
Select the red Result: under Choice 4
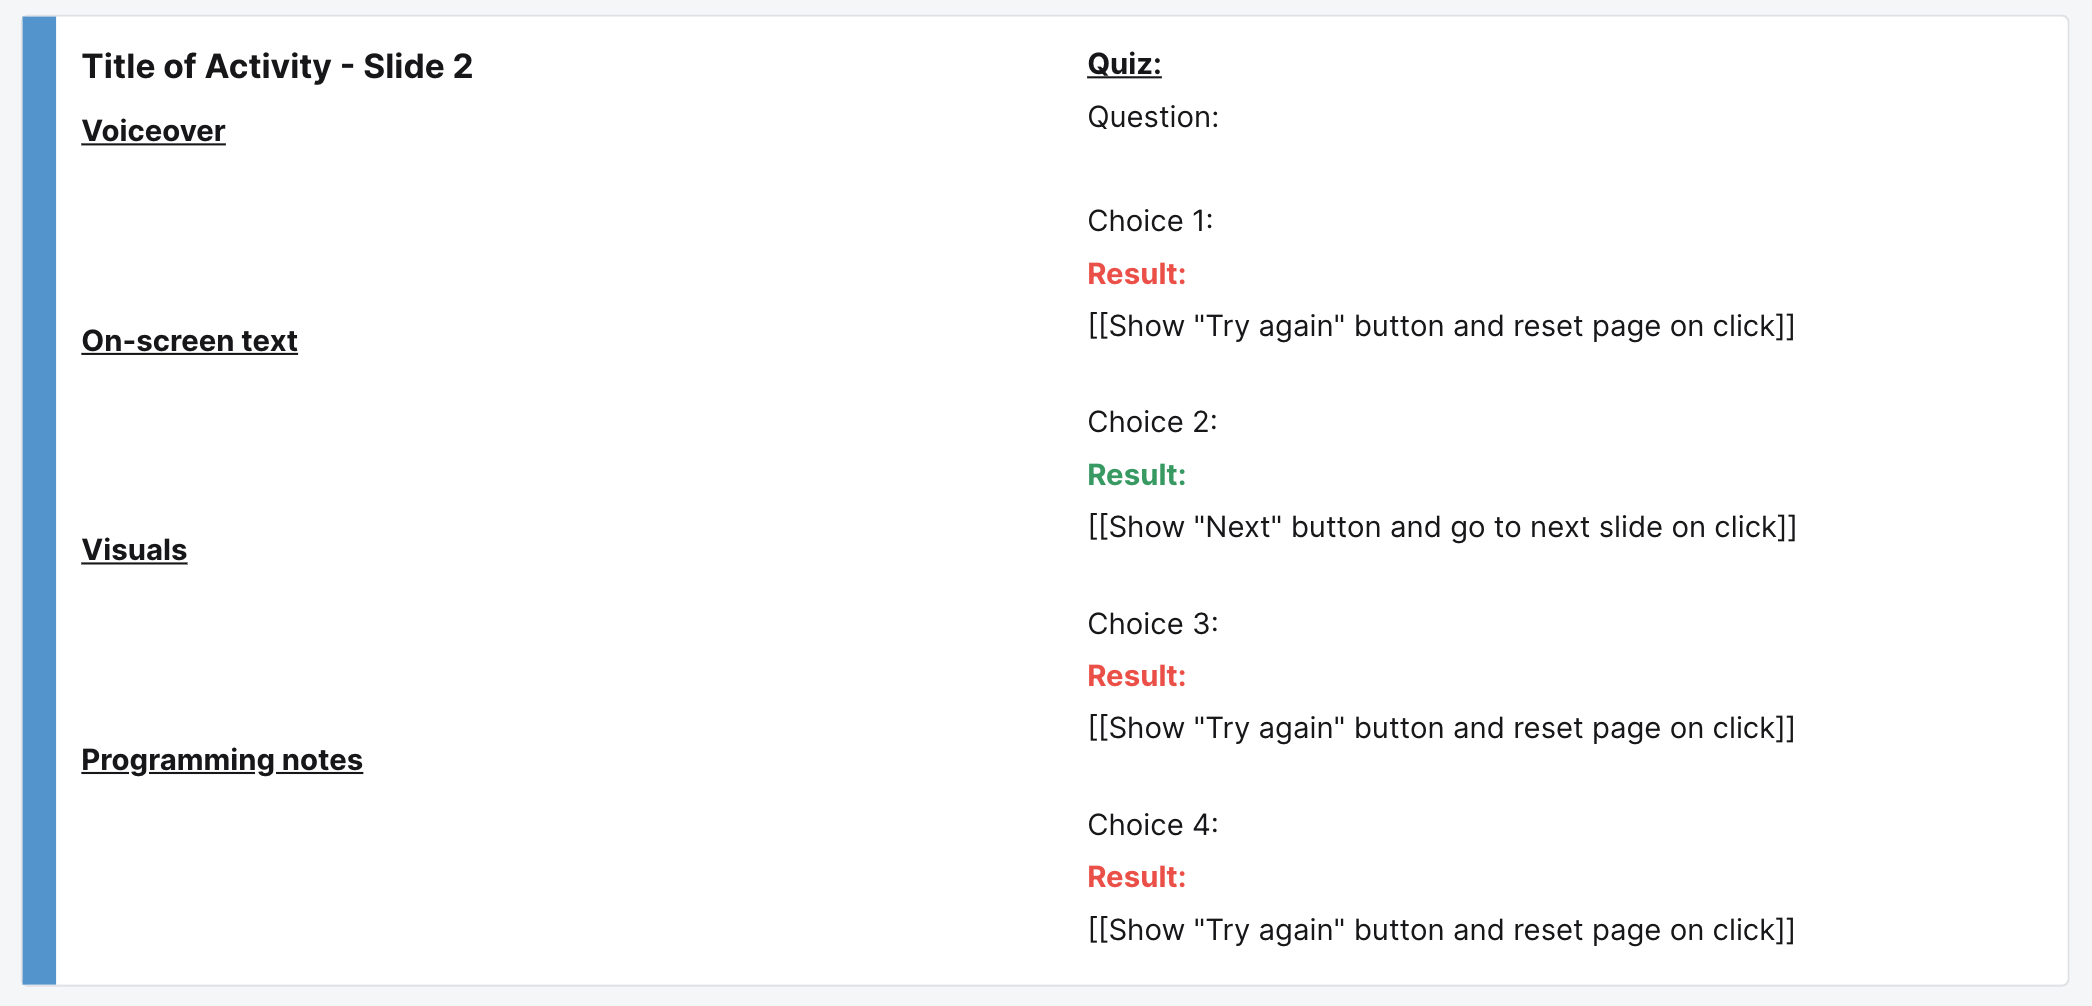[x=1136, y=877]
